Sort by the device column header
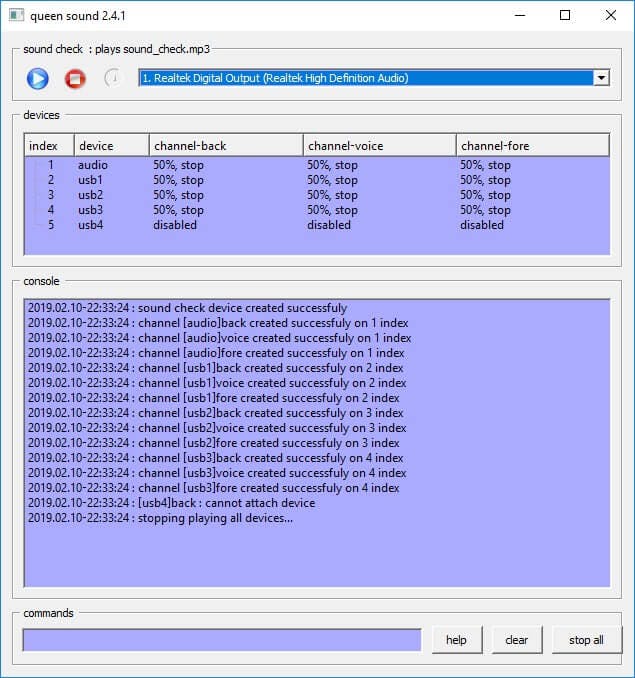 pos(112,146)
